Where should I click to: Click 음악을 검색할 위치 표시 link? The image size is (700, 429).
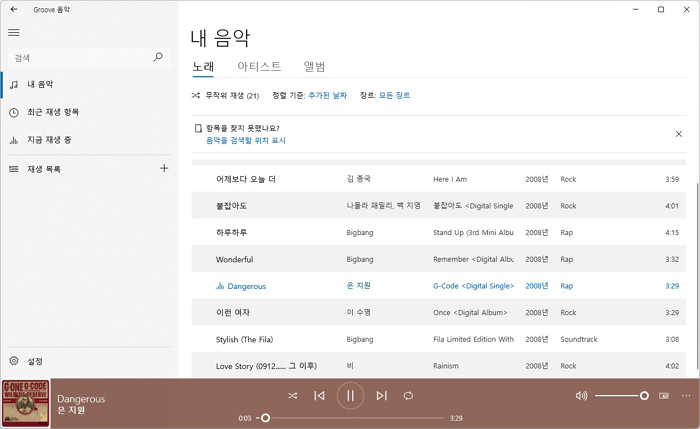tap(246, 141)
